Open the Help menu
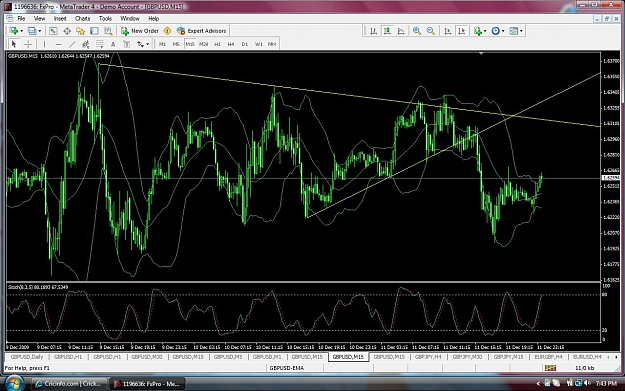 point(153,19)
